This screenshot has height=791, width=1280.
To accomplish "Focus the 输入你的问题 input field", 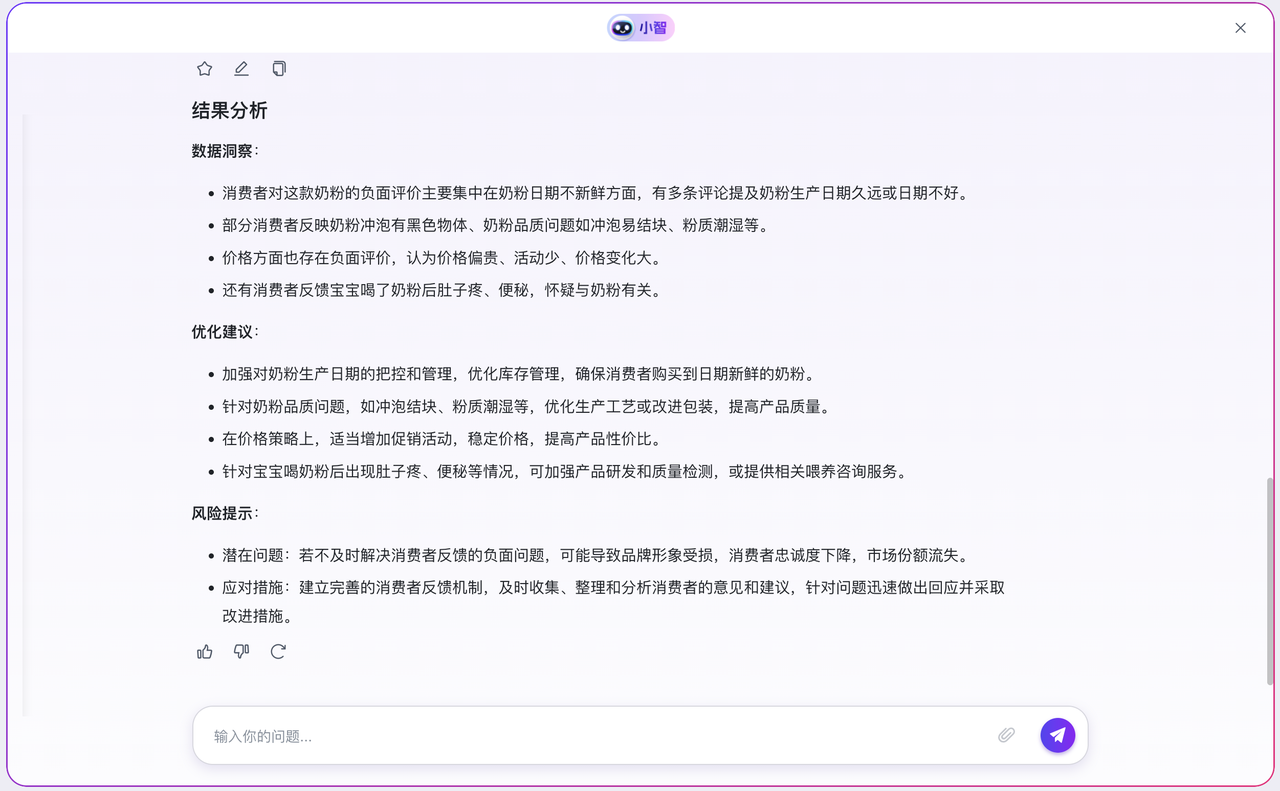I will tap(600, 736).
